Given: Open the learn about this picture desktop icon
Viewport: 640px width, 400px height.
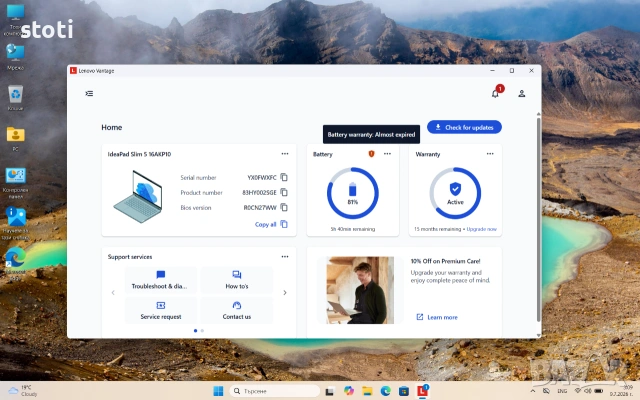Looking at the screenshot, I should click(x=16, y=223).
